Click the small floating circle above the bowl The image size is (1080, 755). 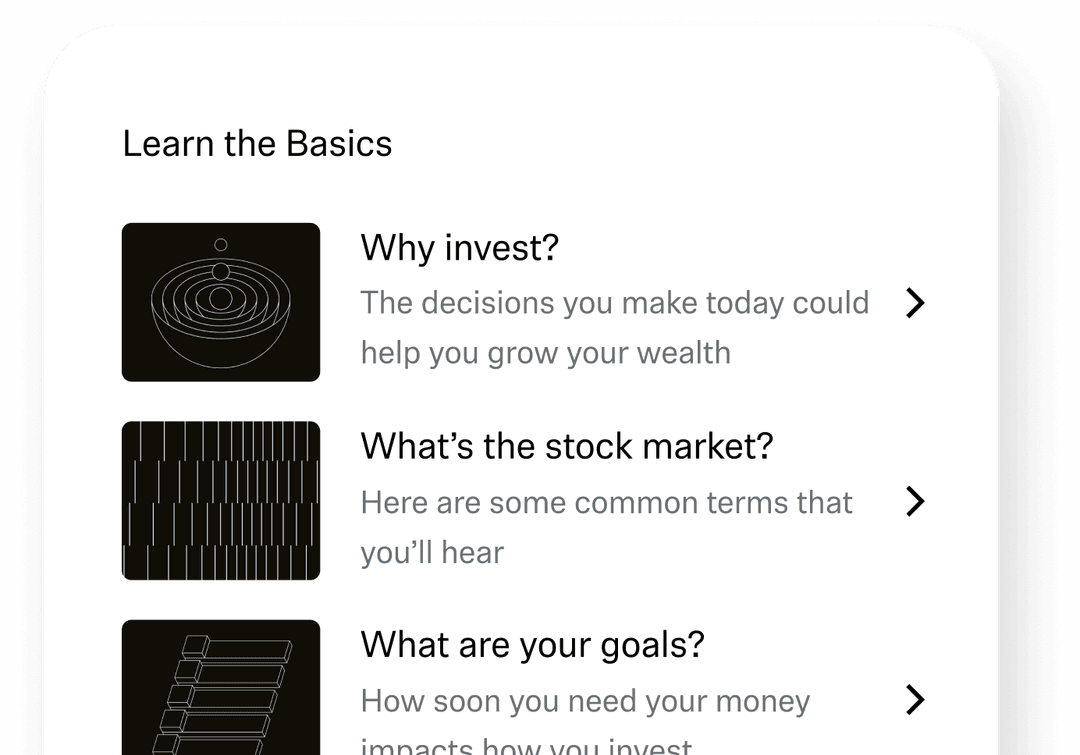221,244
